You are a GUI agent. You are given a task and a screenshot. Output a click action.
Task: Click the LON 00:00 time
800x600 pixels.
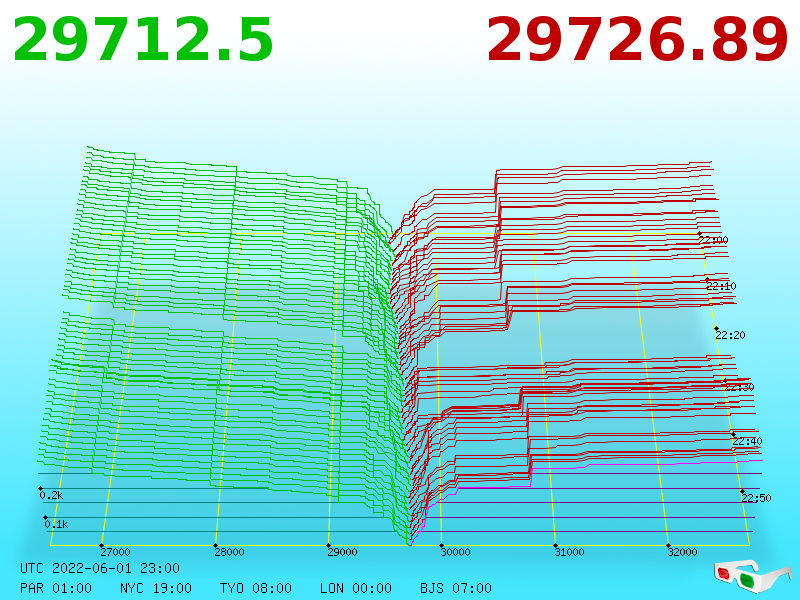(356, 588)
